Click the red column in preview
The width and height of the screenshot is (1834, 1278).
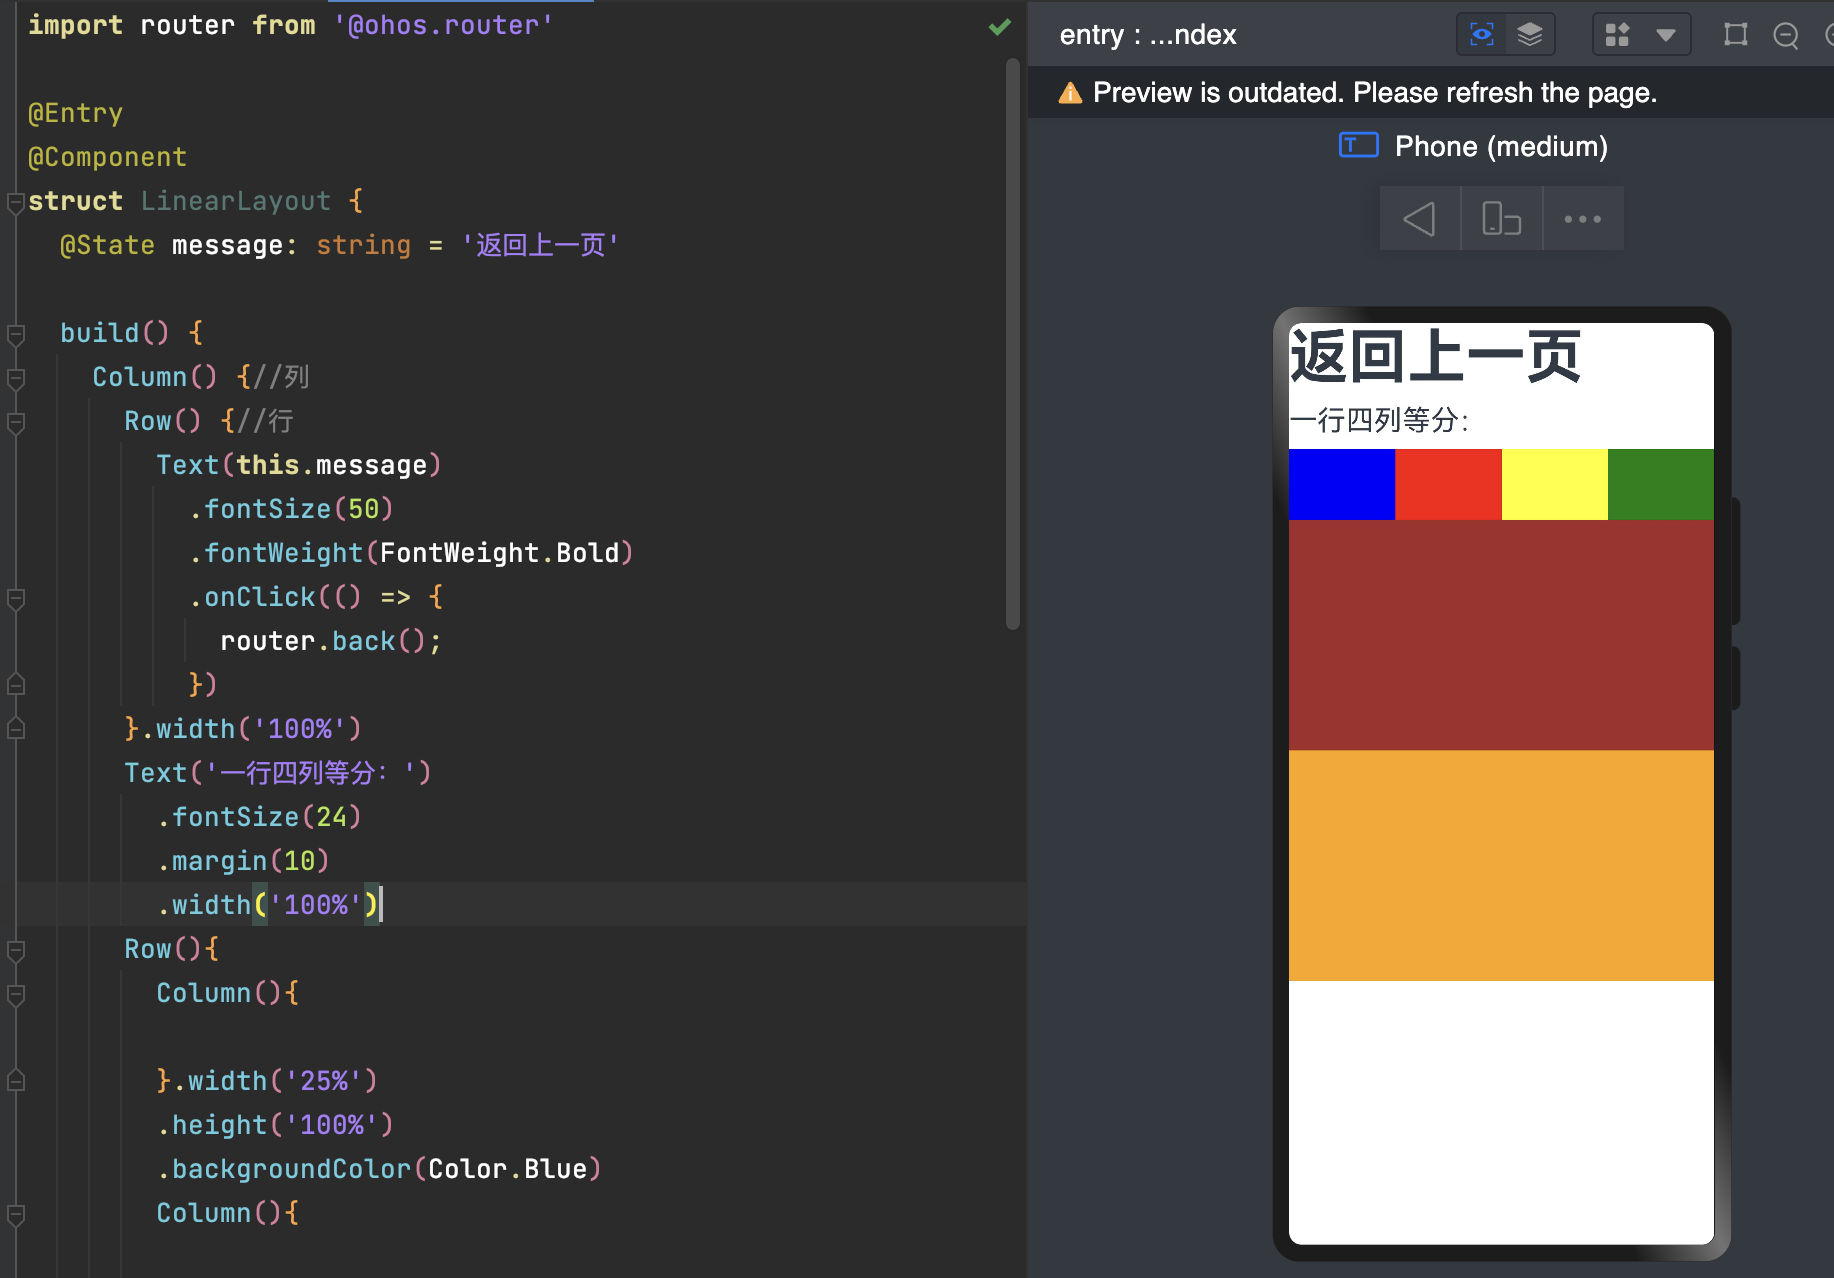point(1448,484)
